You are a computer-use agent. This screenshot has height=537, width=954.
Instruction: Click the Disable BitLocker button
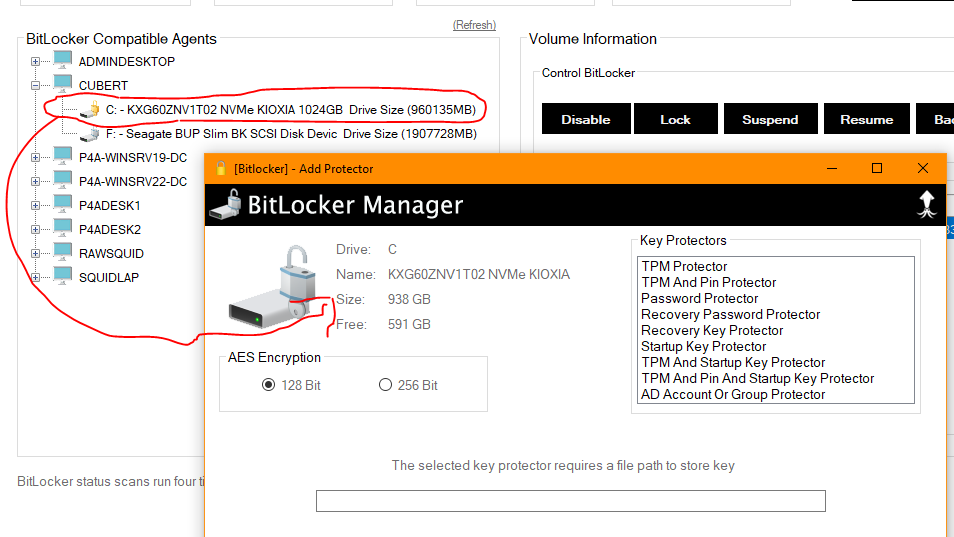(585, 119)
